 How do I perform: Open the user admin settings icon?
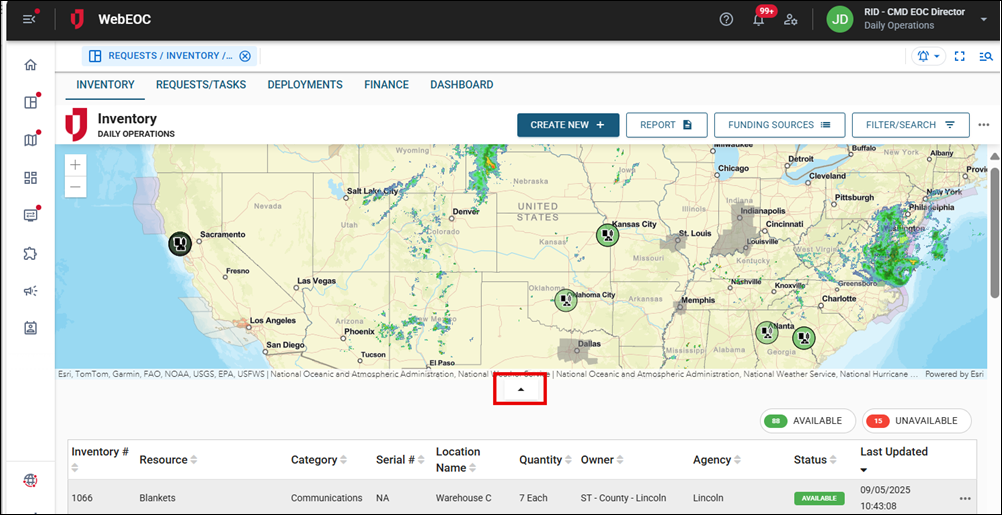click(x=791, y=19)
